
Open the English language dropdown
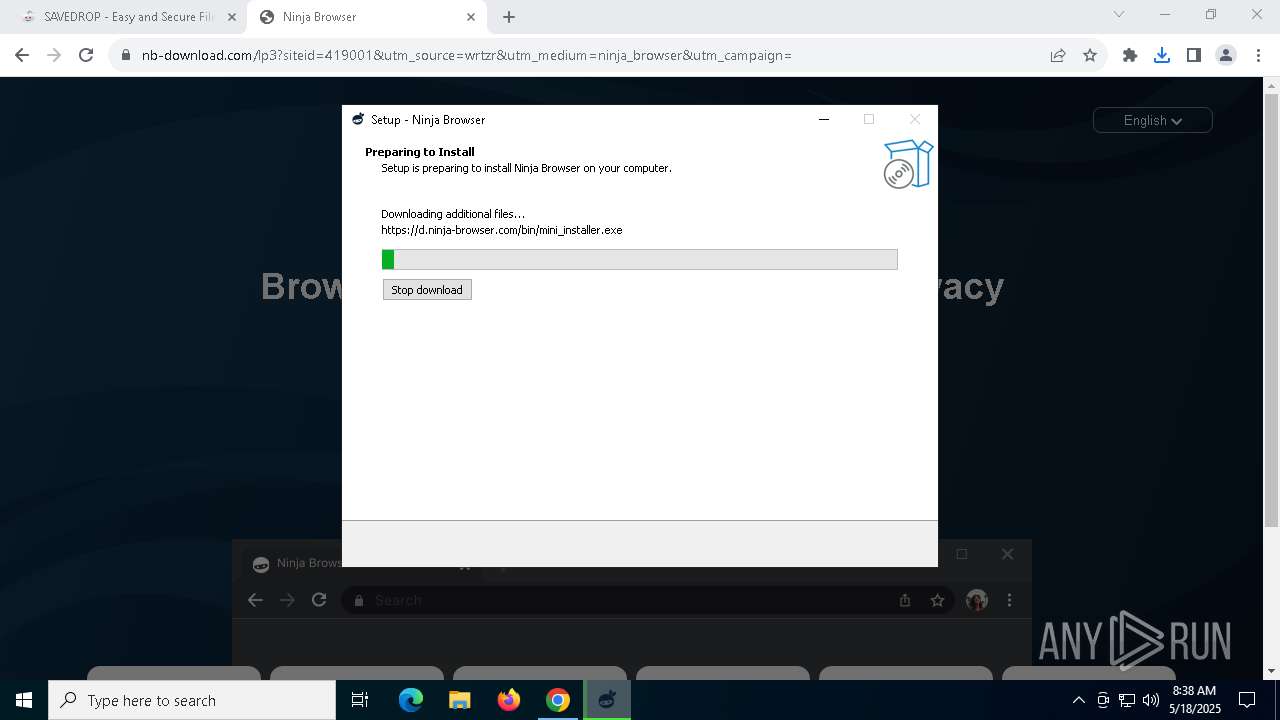(x=1153, y=120)
